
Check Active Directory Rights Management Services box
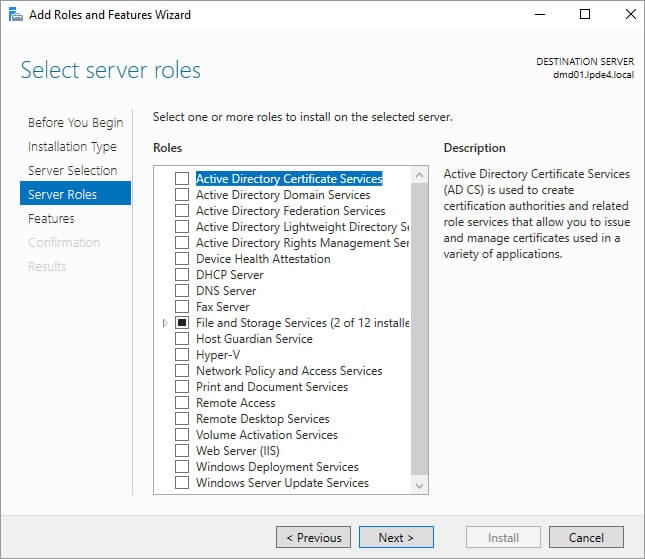(182, 243)
